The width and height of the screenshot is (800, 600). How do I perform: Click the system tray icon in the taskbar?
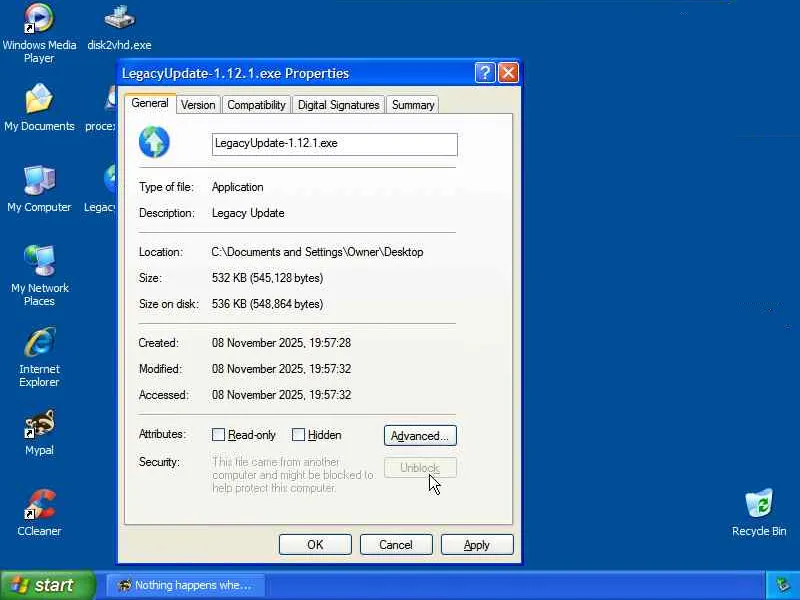(783, 585)
